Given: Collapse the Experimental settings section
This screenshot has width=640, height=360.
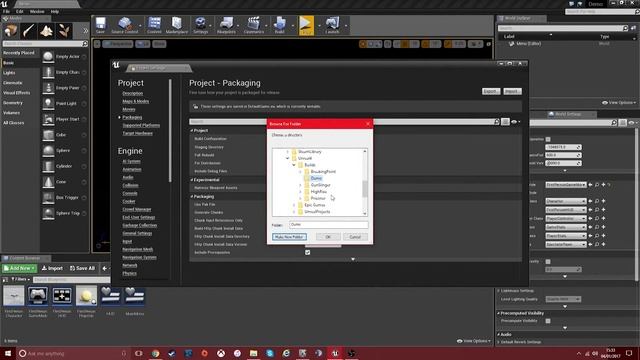Looking at the screenshot, I should [x=191, y=180].
